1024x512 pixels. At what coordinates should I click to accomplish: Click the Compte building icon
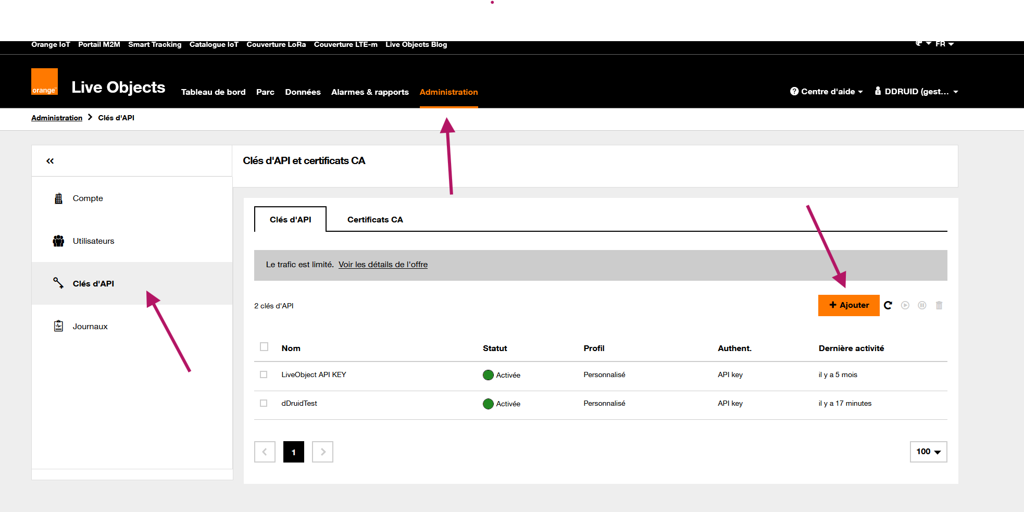coord(58,199)
